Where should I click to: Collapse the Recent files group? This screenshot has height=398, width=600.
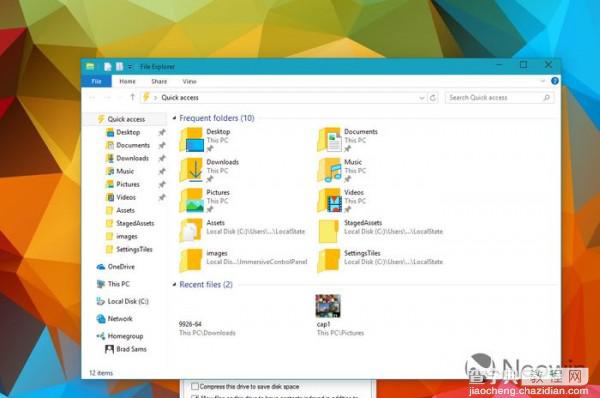coord(174,284)
